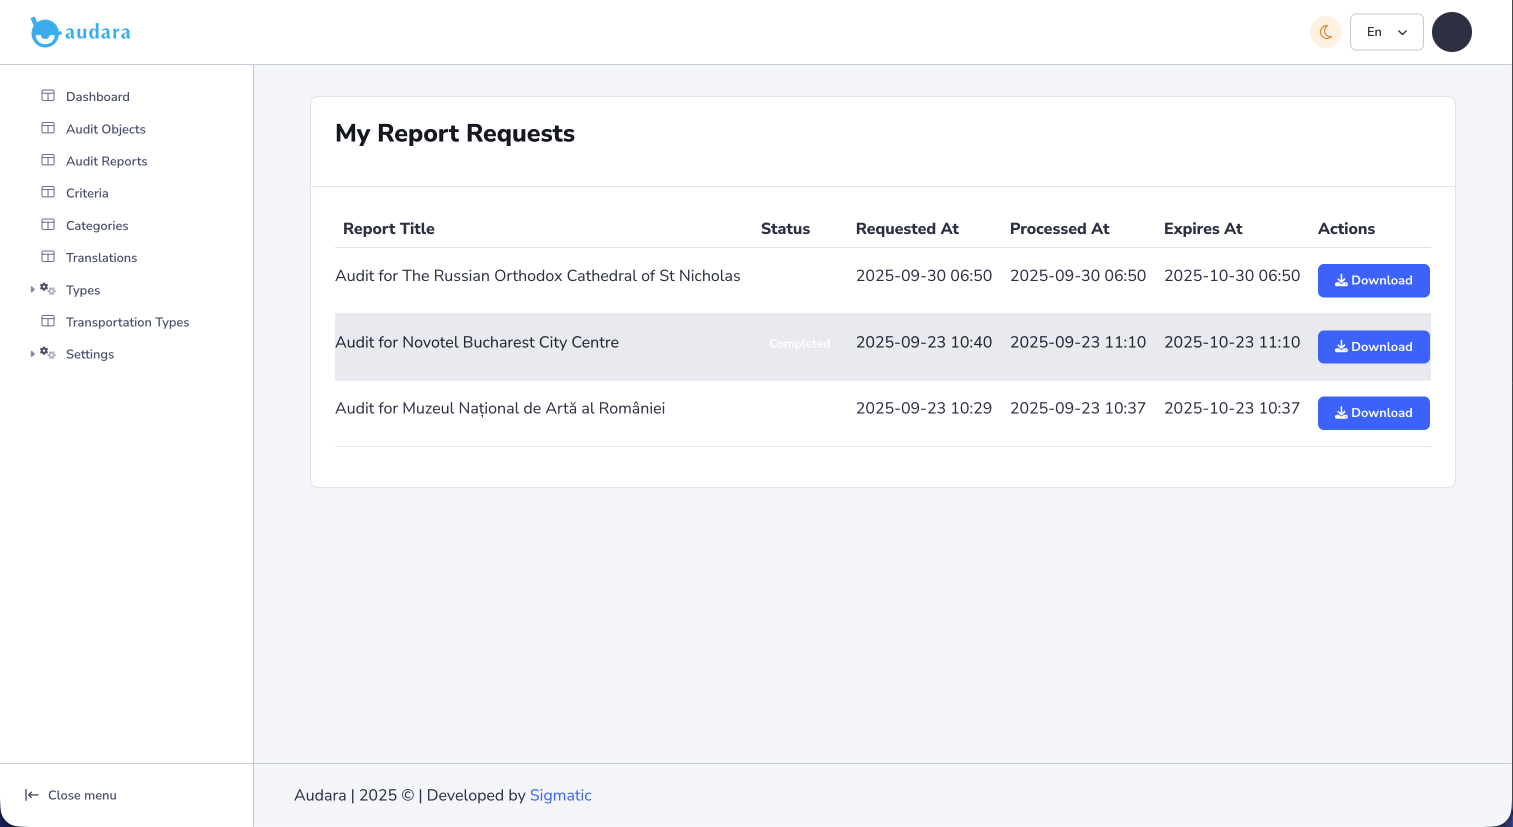This screenshot has height=827, width=1513.
Task: Click the Audit Objects sidebar icon
Action: point(48,128)
